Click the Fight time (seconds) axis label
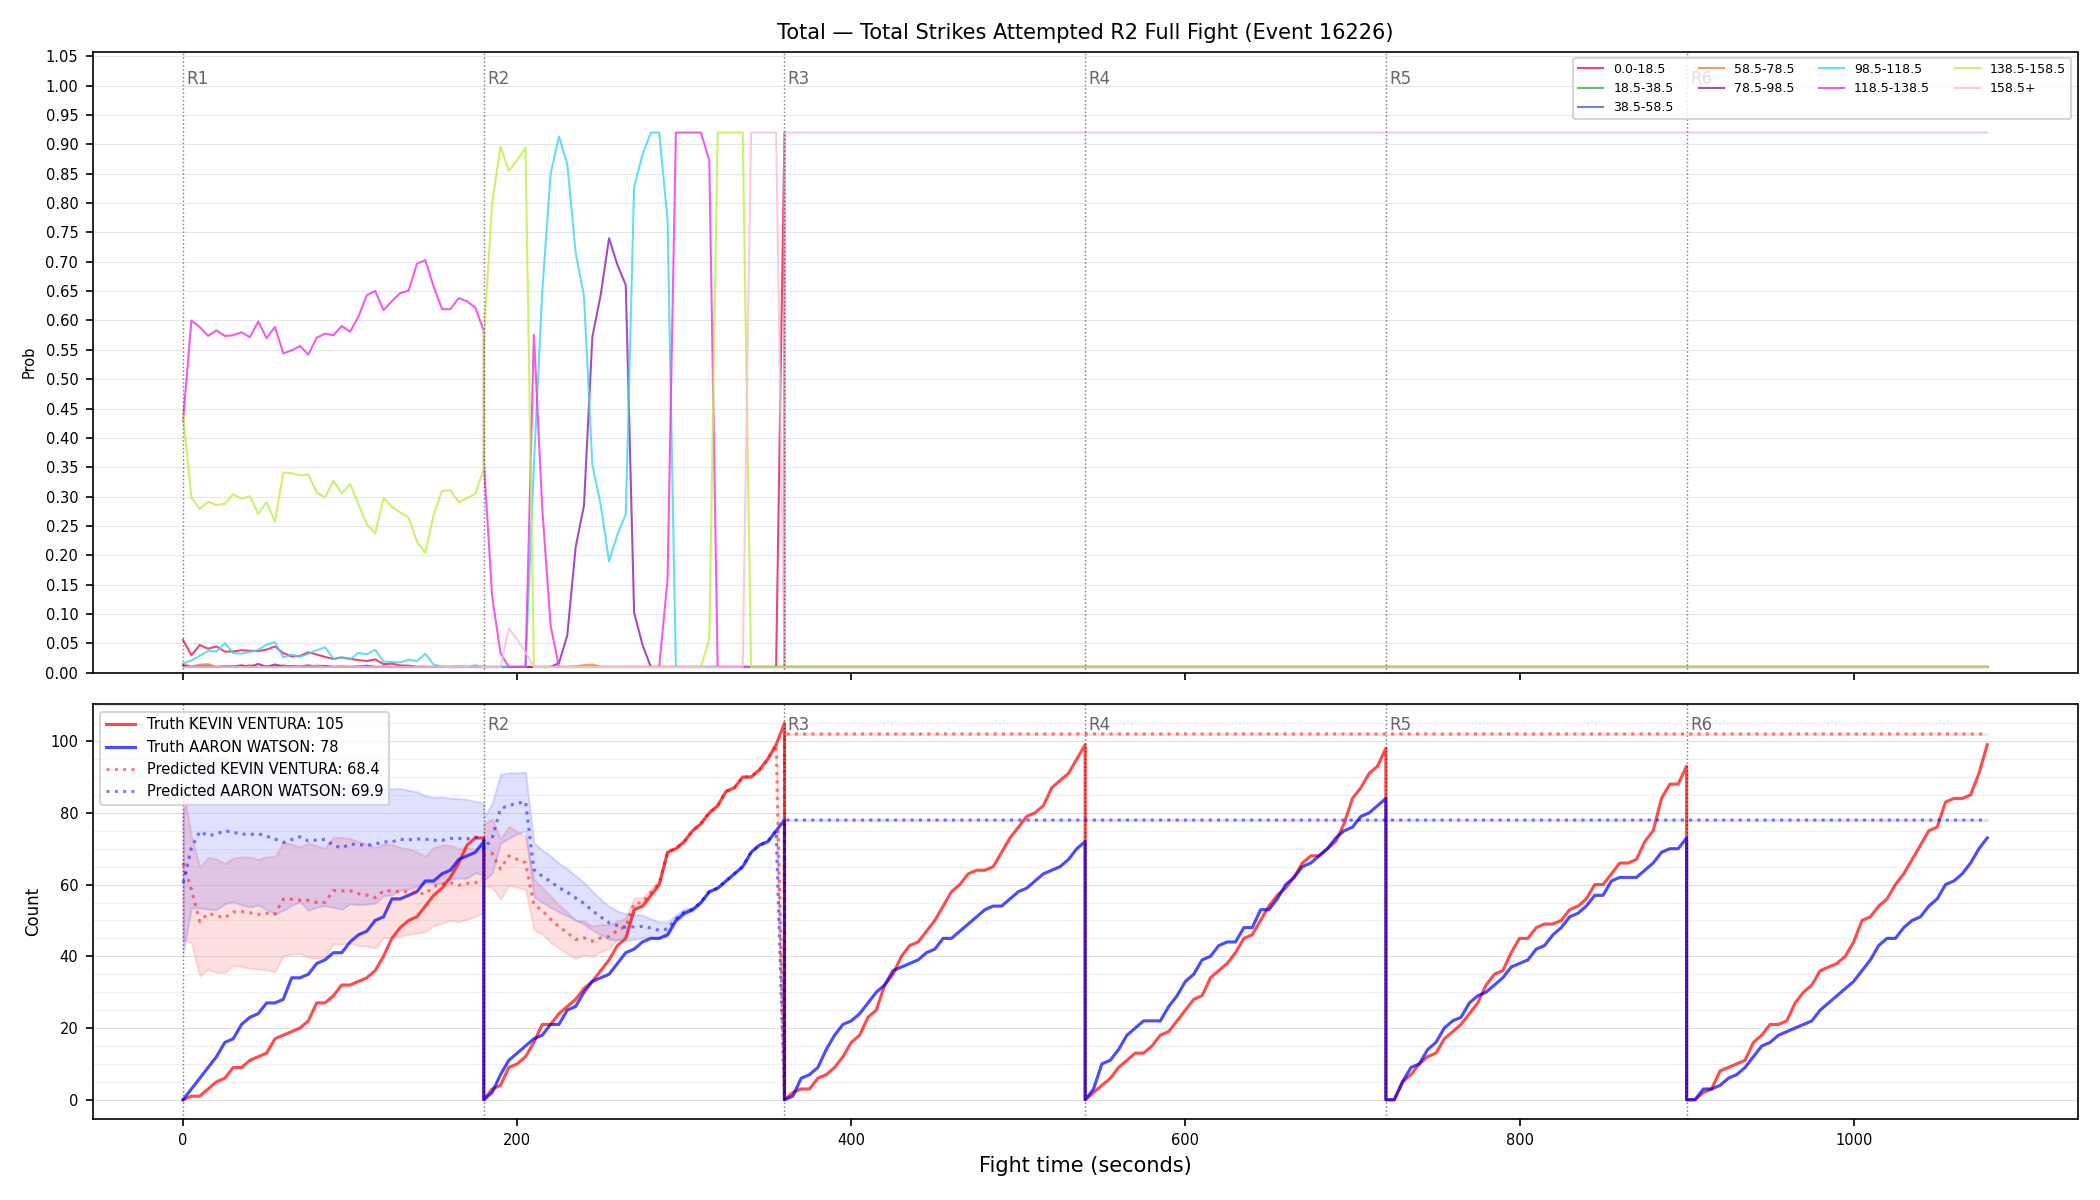 pyautogui.click(x=1085, y=1165)
